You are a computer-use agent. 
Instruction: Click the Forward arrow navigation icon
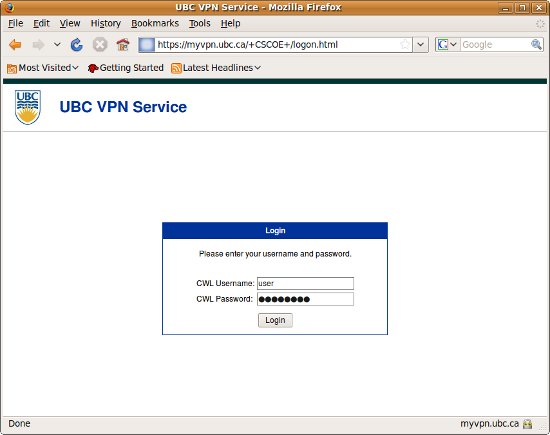click(38, 45)
